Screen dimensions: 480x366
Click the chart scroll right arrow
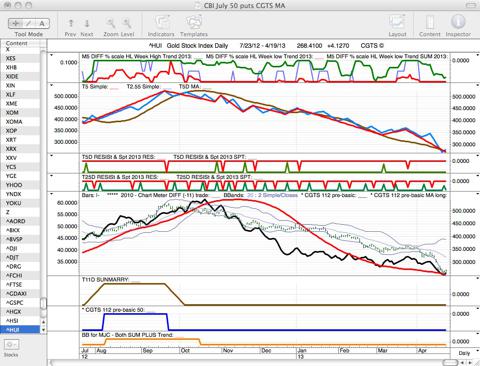[470, 363]
